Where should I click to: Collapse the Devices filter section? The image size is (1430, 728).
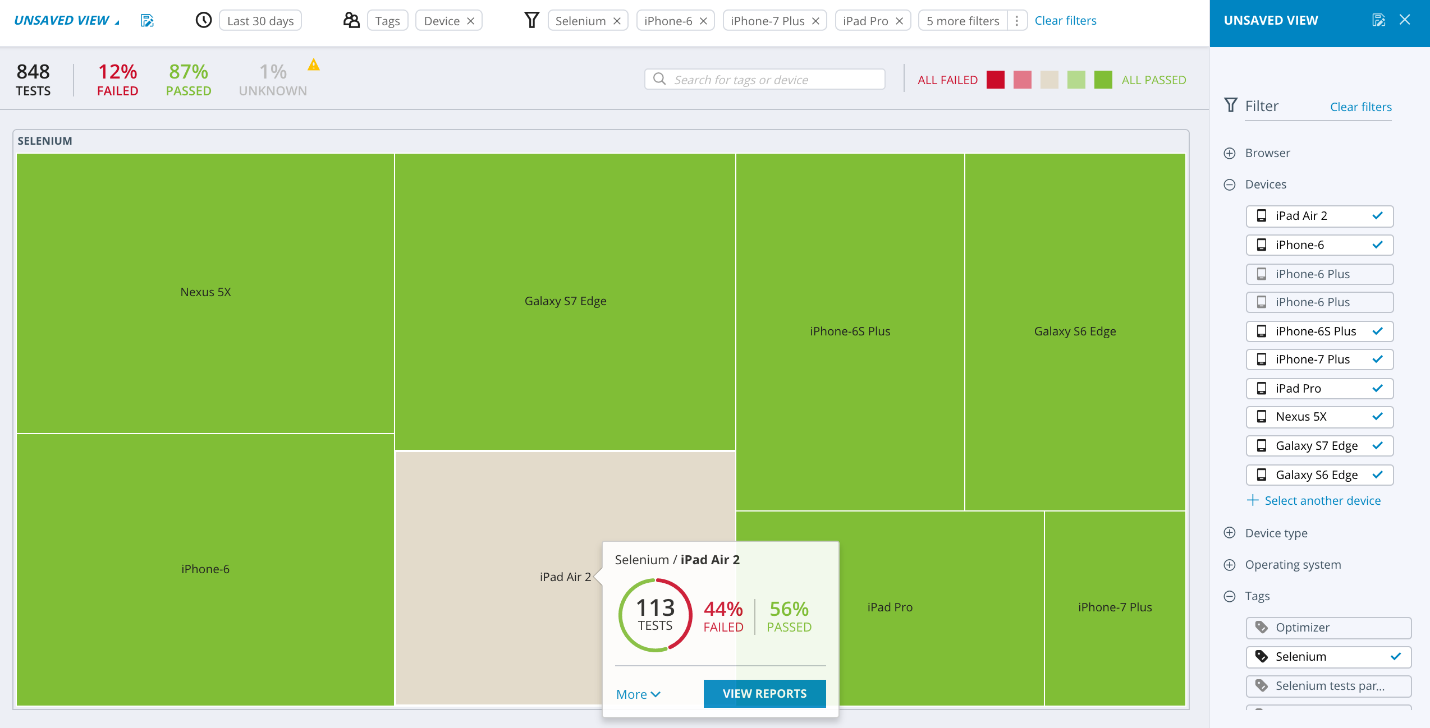tap(1230, 185)
